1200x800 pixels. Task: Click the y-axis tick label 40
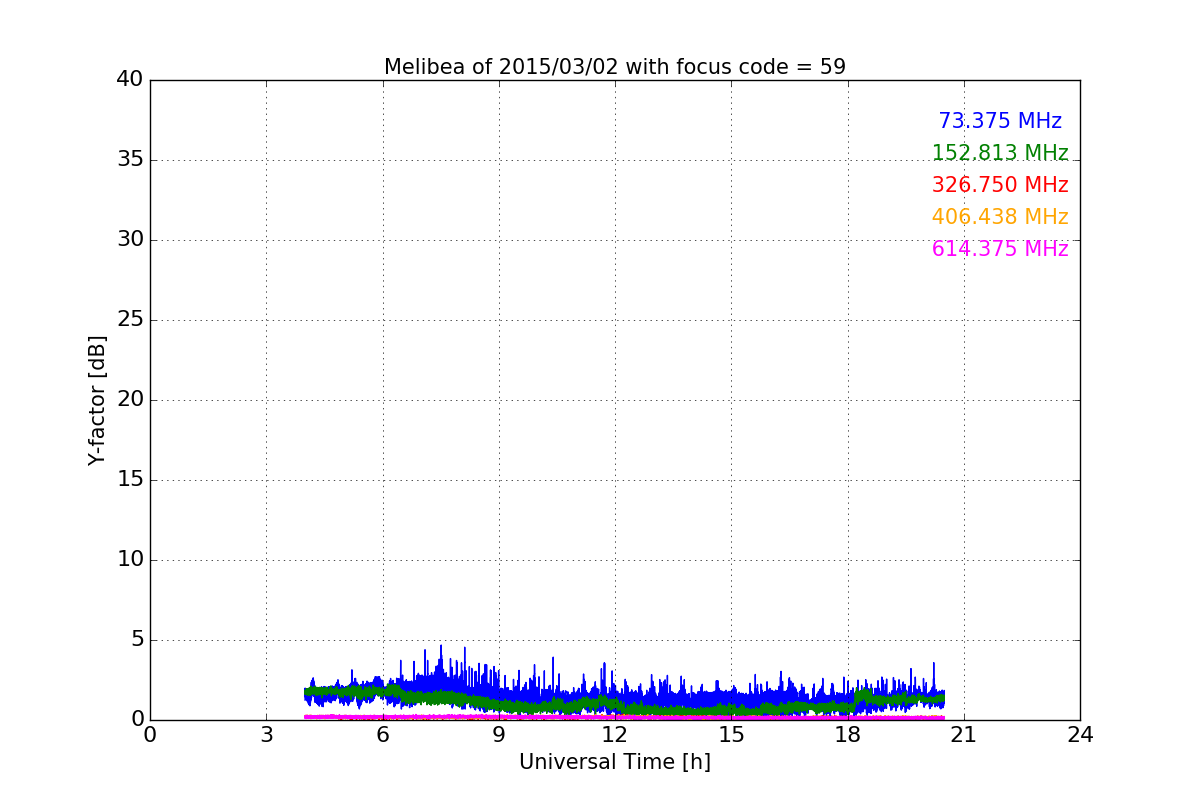[129, 79]
